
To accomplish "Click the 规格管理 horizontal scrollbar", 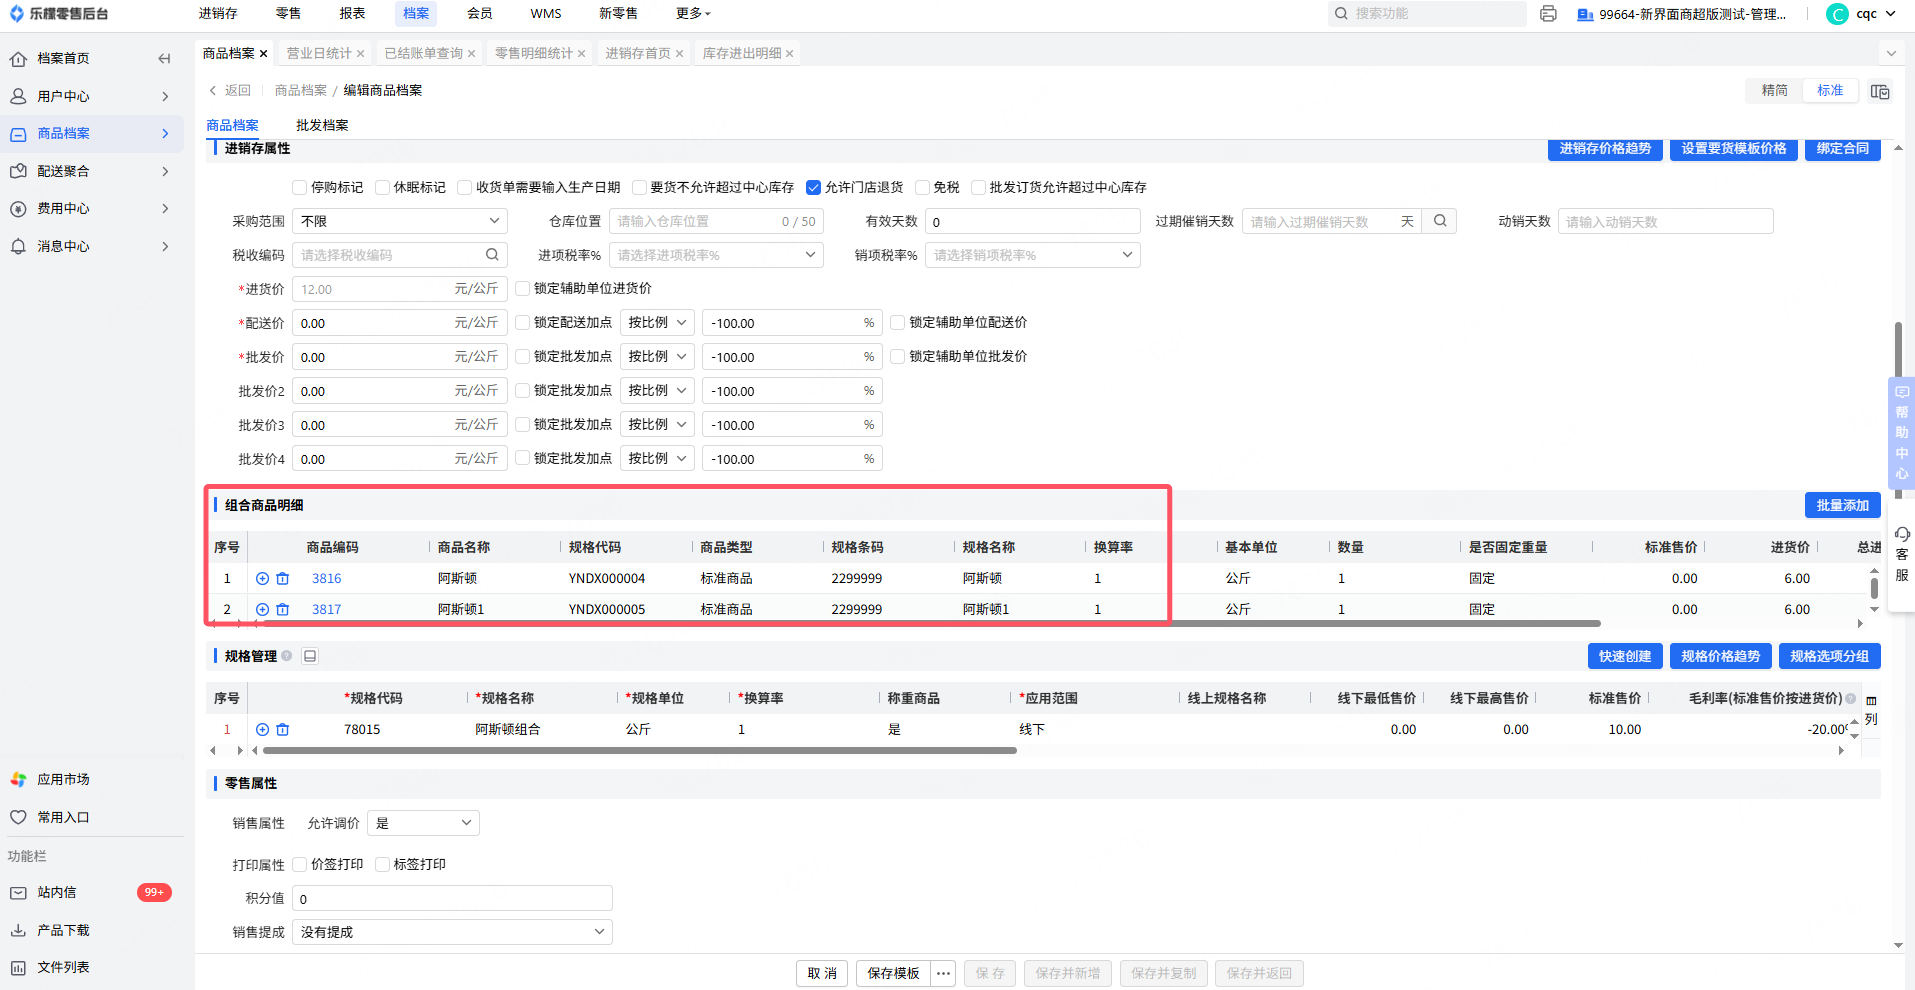I will click(x=640, y=751).
